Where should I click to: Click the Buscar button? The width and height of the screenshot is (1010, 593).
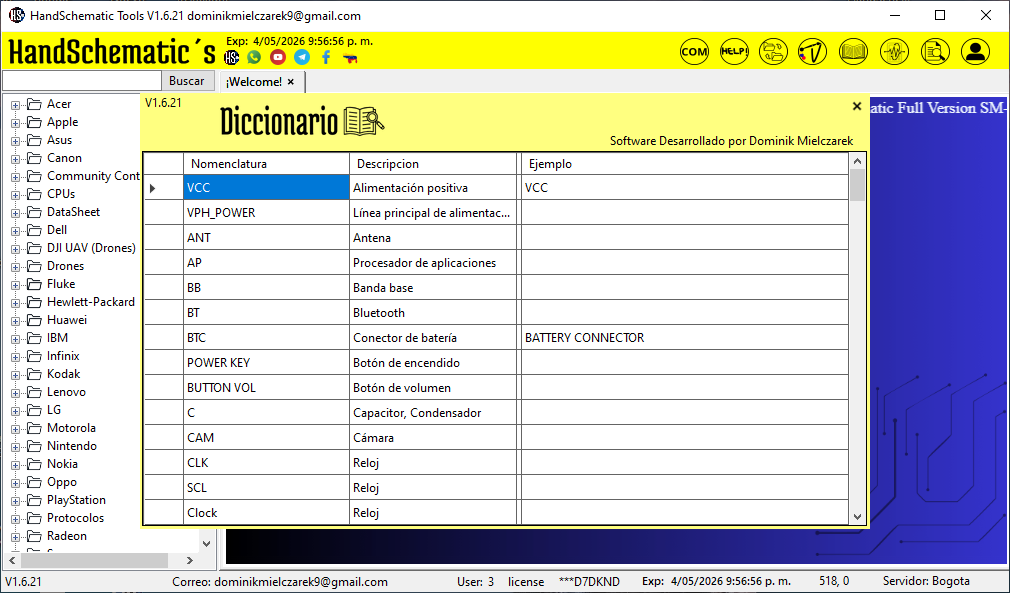click(187, 80)
